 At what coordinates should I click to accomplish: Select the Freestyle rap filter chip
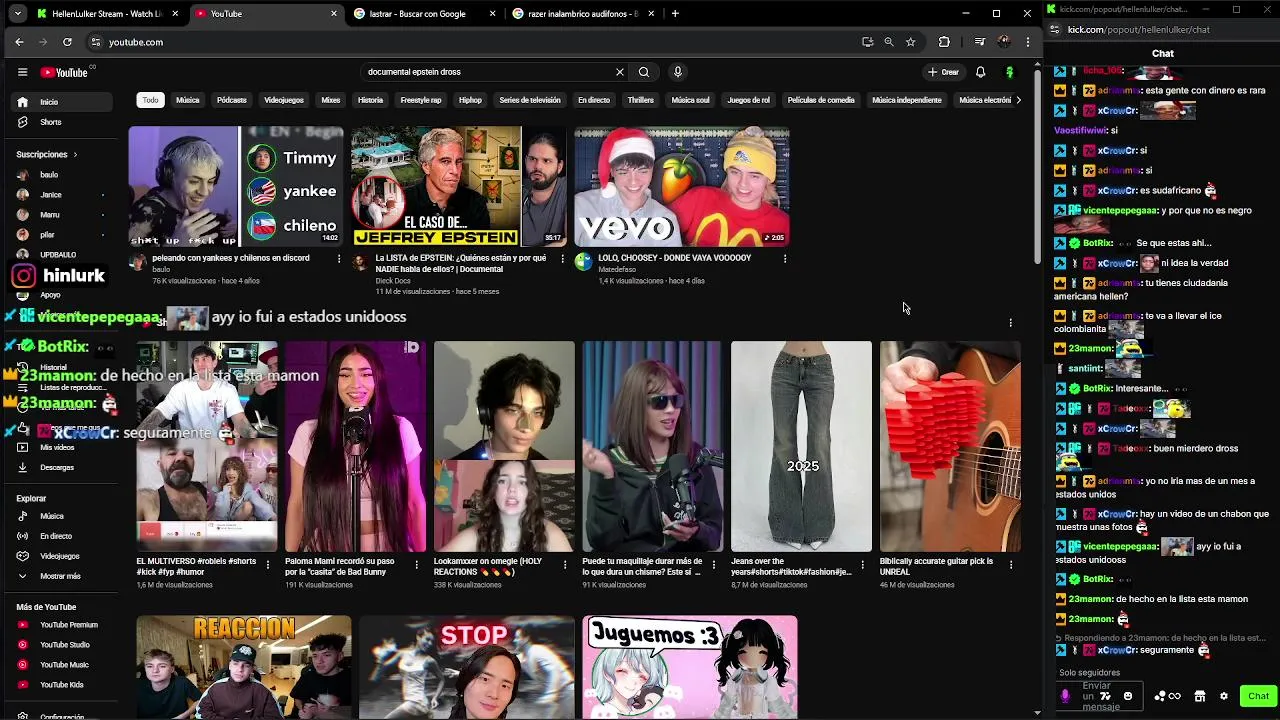[421, 100]
